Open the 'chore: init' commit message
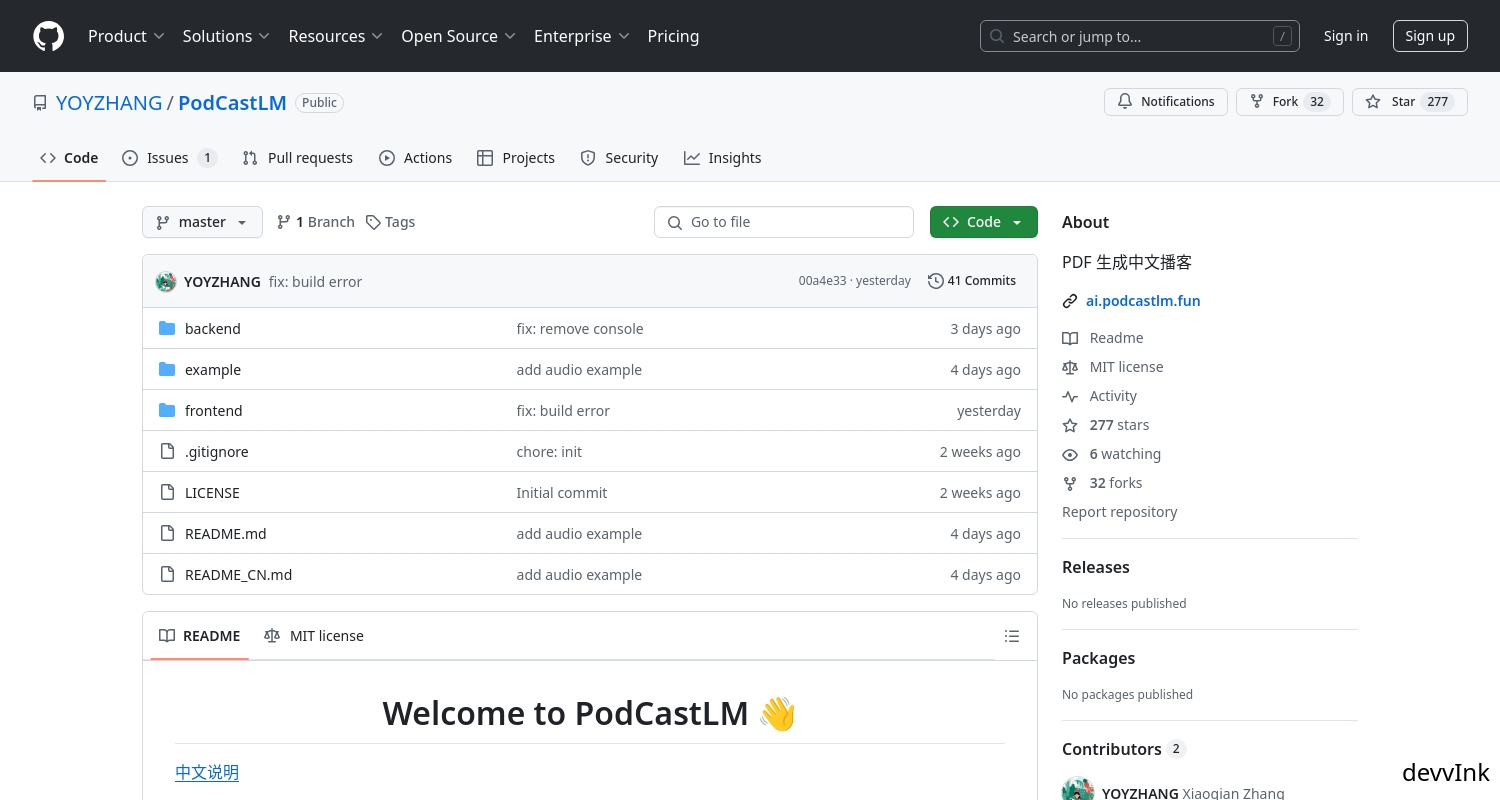1500x800 pixels. coord(549,452)
